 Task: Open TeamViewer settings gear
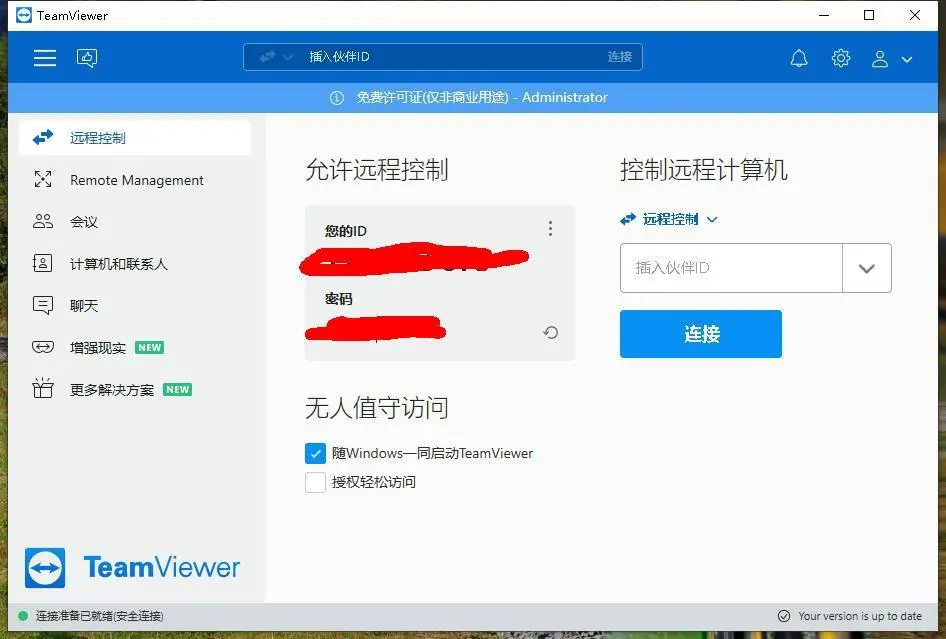tap(841, 57)
